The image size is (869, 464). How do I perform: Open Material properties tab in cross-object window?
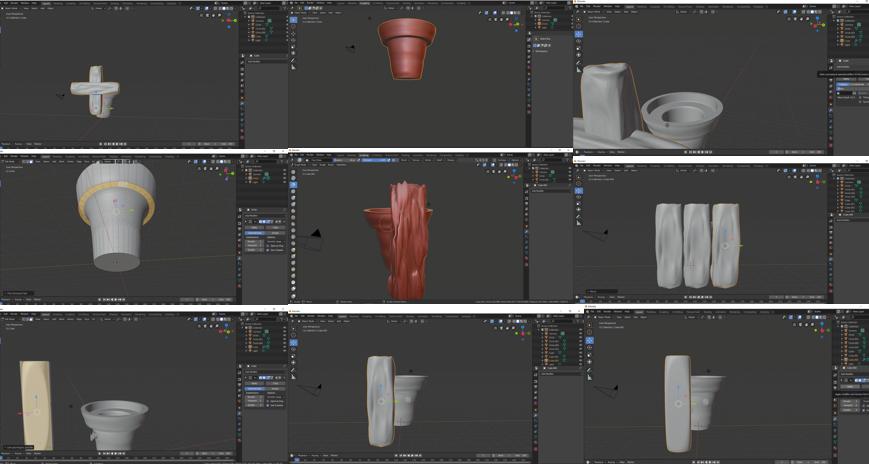coord(242,132)
